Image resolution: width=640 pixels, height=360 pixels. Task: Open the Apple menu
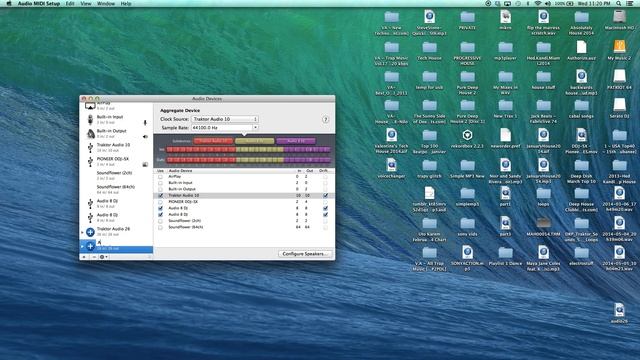(9, 3)
